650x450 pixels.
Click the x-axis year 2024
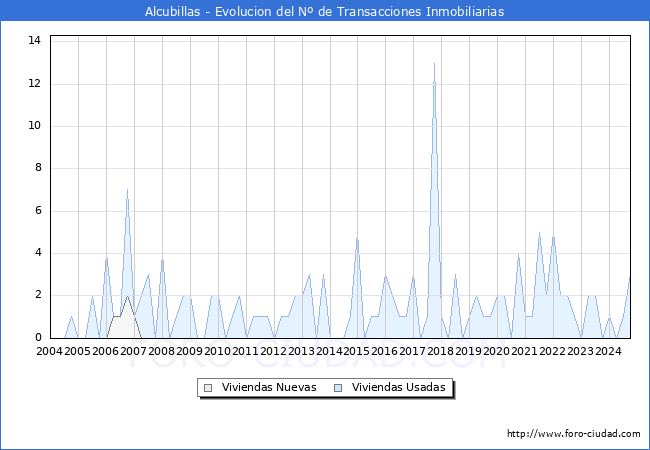coord(609,351)
